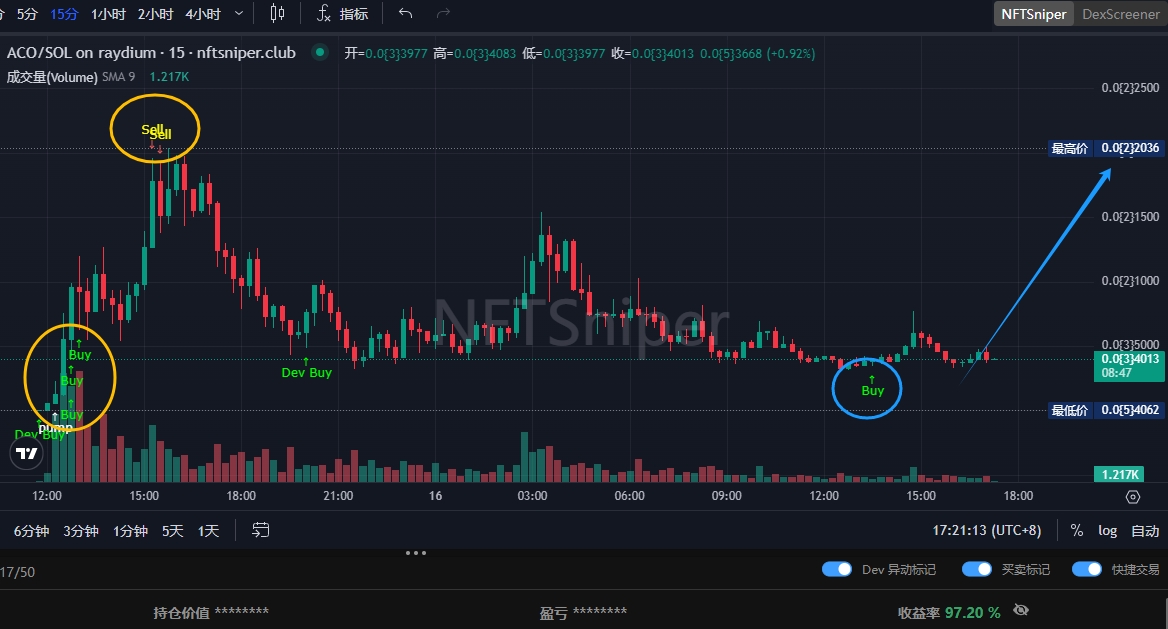This screenshot has width=1168, height=629.
Task: Click the date label 16 on time axis
Action: point(435,496)
